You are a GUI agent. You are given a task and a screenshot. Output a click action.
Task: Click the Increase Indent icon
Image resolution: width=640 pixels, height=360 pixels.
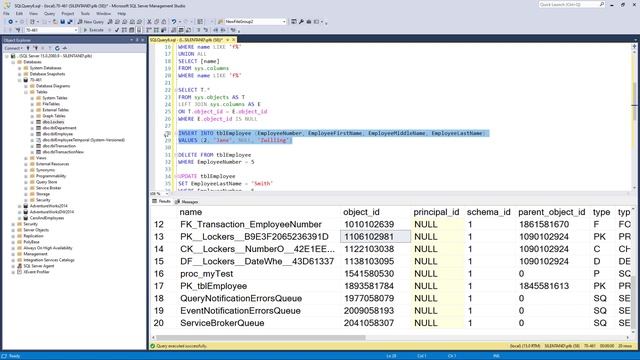point(223,30)
